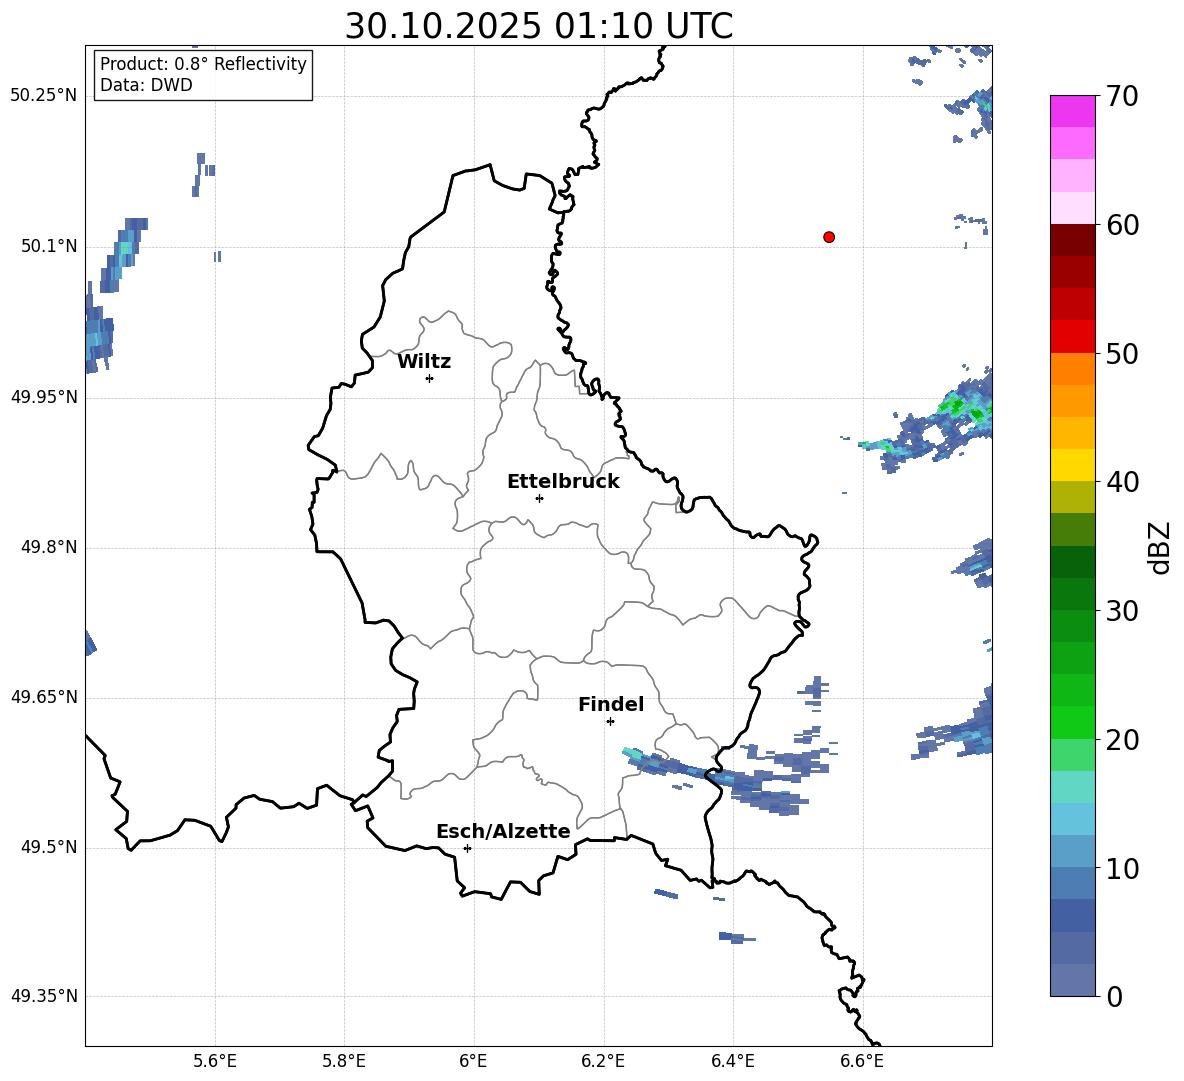Viewport: 1184px width, 1081px height.
Task: Click the 49.65°N latitude label
Action: point(44,697)
